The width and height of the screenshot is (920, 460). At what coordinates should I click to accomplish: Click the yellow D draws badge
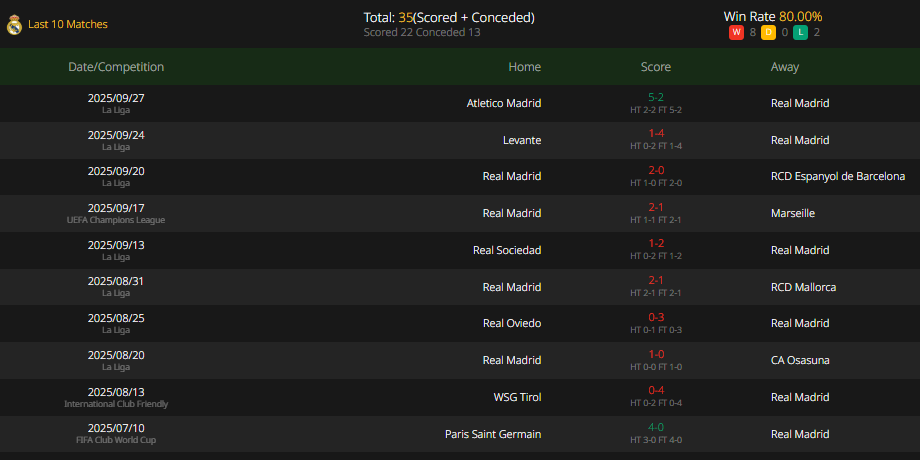768,32
